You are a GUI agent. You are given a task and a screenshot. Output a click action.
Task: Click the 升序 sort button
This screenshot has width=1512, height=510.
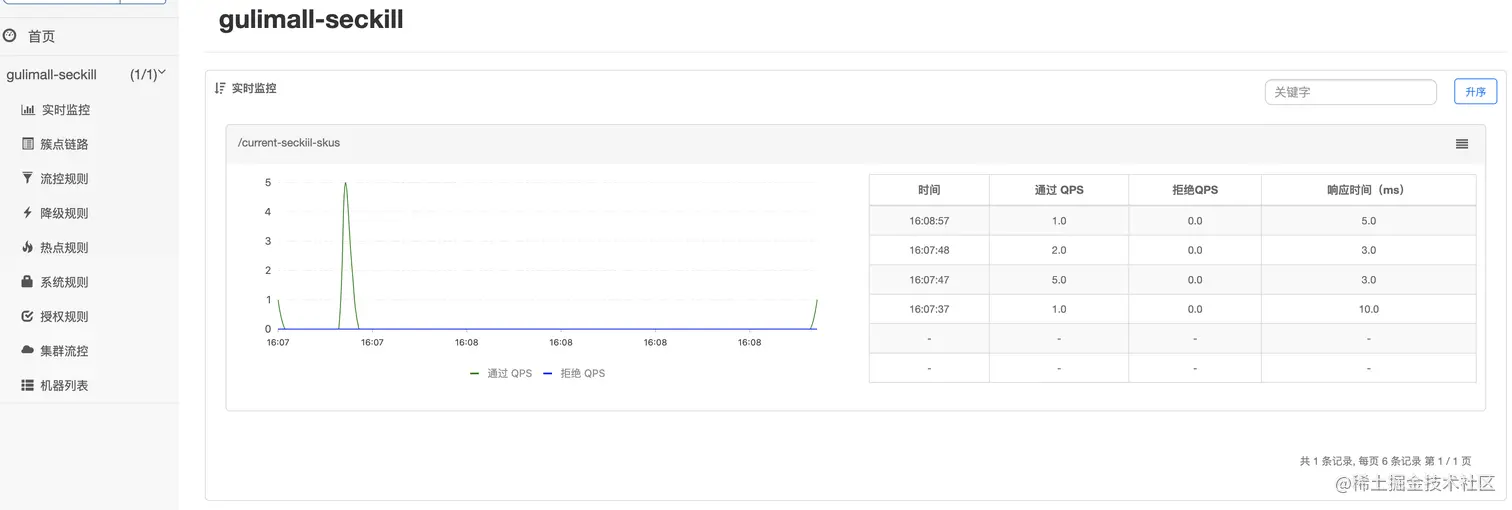coord(1475,92)
